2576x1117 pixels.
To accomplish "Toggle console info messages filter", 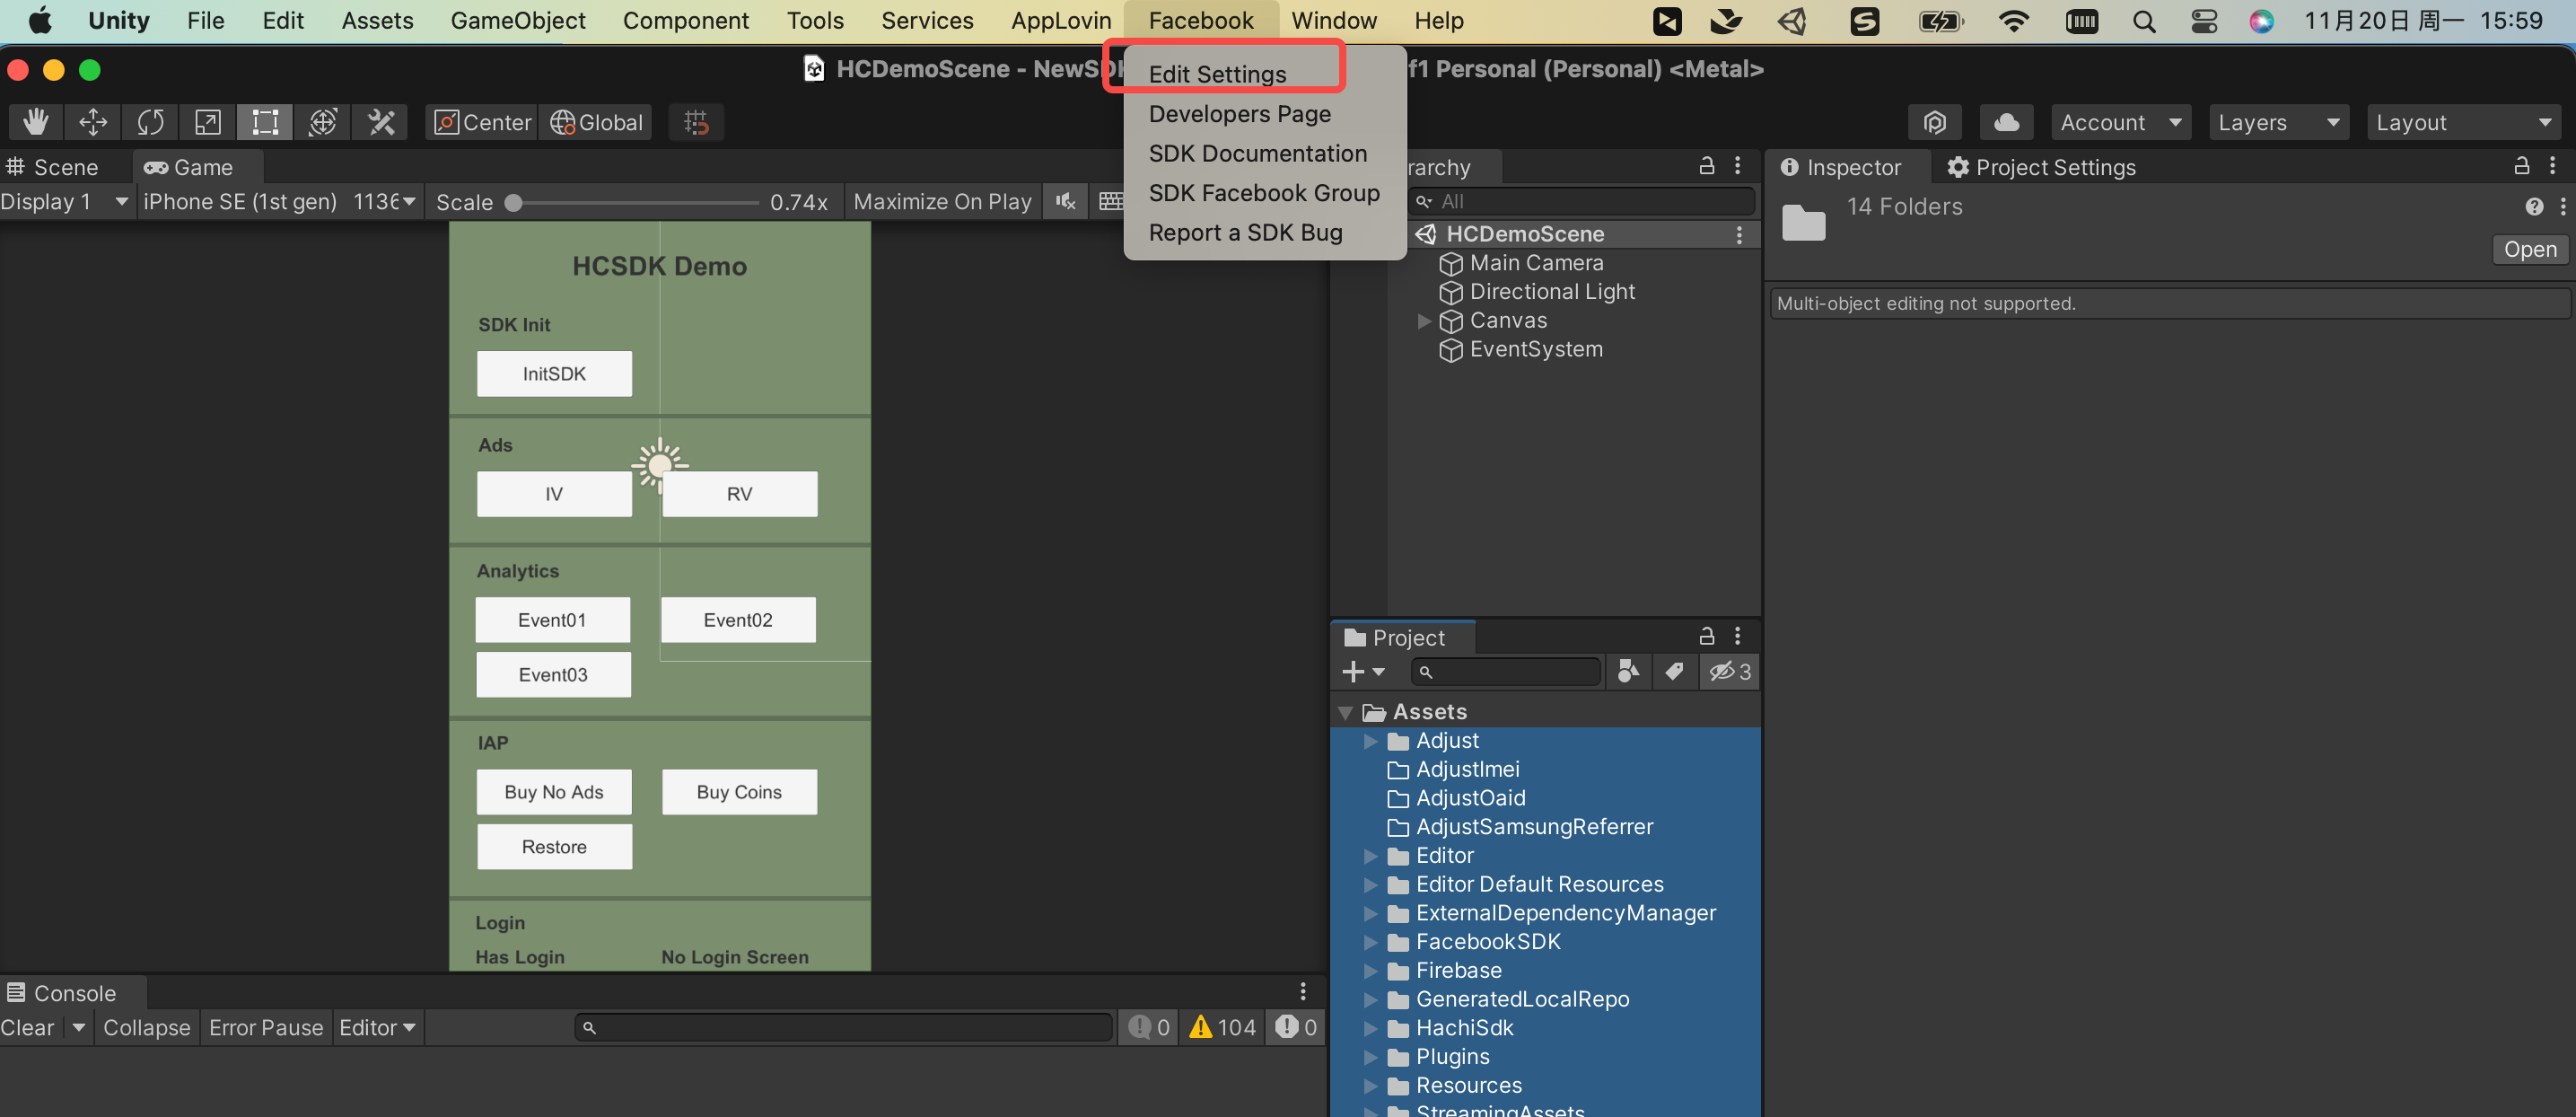I will pyautogui.click(x=1148, y=1027).
